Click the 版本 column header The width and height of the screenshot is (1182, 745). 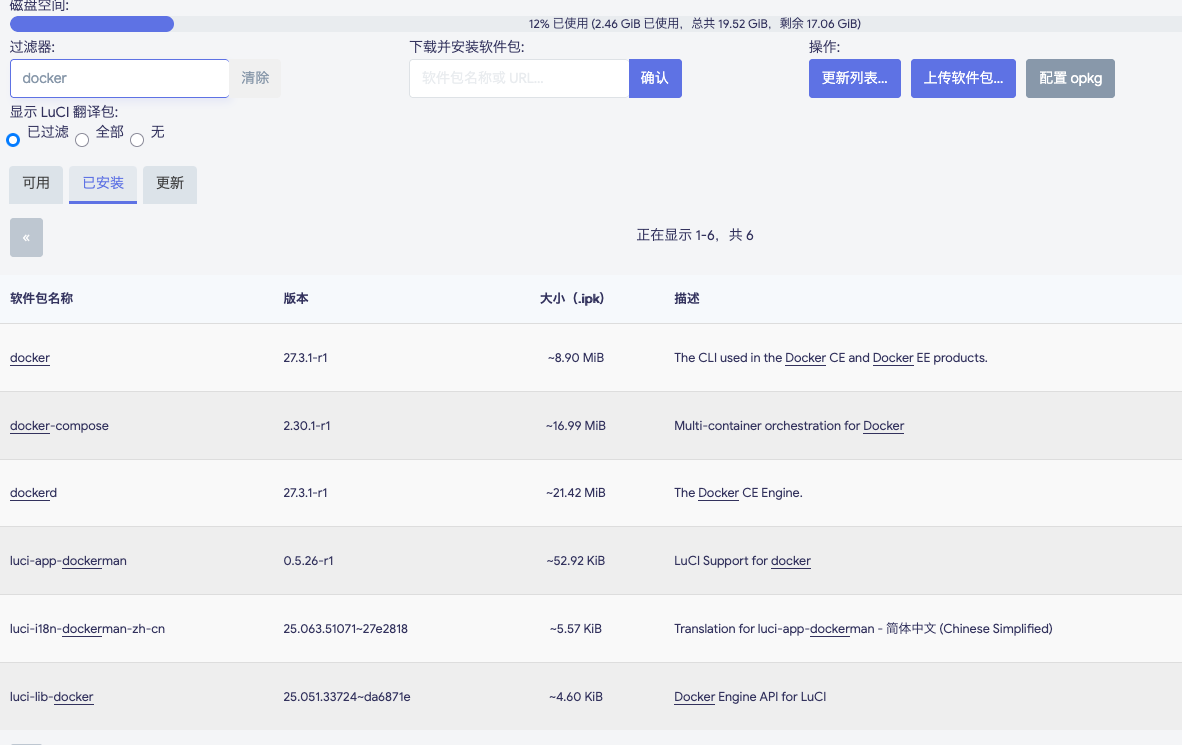[296, 299]
